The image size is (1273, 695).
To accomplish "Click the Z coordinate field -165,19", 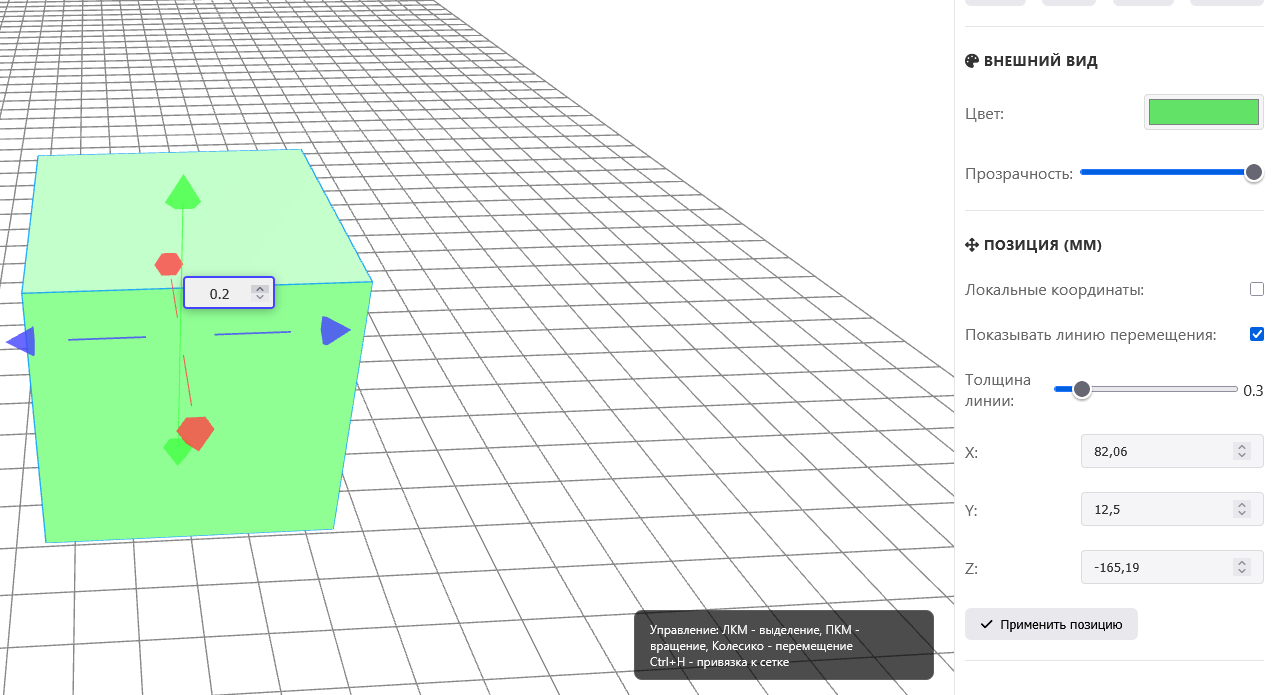I will click(x=1172, y=567).
